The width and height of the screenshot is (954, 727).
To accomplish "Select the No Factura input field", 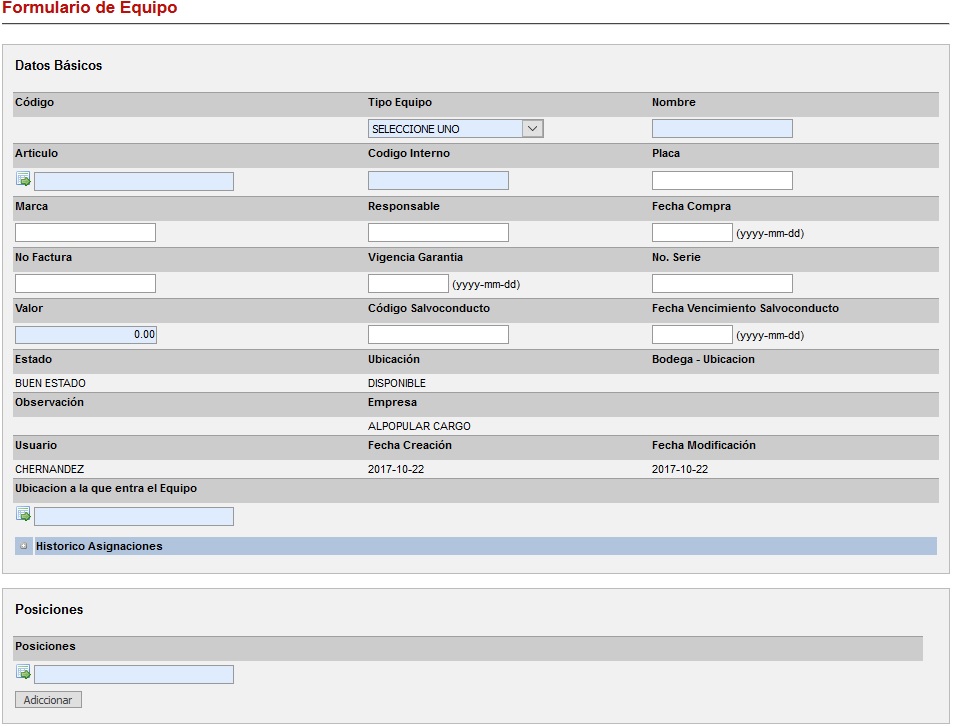I will pos(85,284).
